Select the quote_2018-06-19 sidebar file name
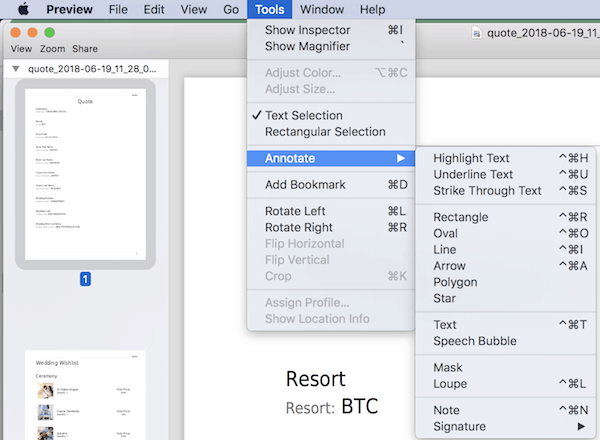 coord(92,69)
